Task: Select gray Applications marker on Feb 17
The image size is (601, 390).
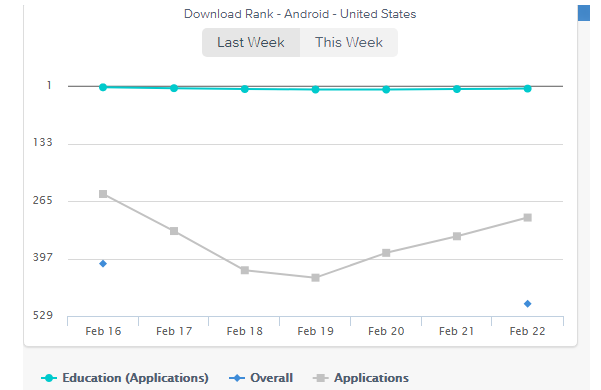Action: [x=174, y=231]
